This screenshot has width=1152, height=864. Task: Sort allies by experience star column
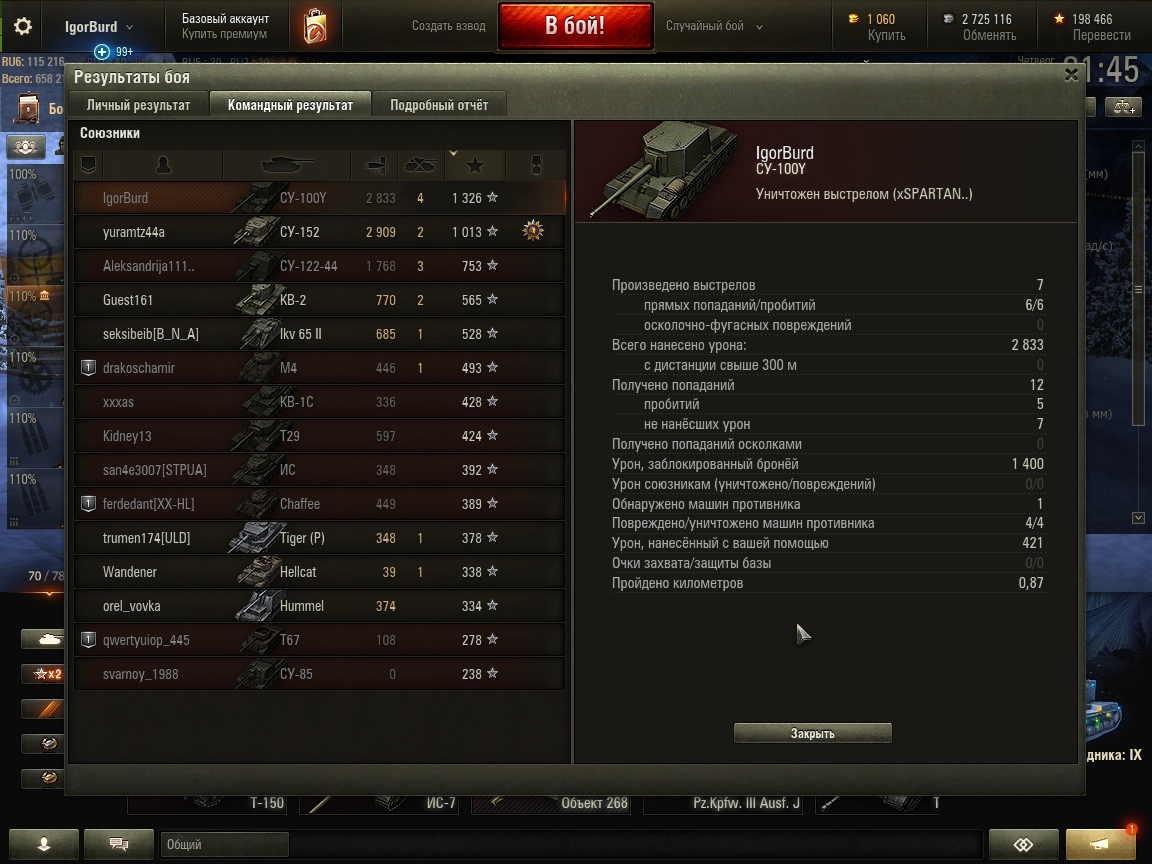coord(475,165)
